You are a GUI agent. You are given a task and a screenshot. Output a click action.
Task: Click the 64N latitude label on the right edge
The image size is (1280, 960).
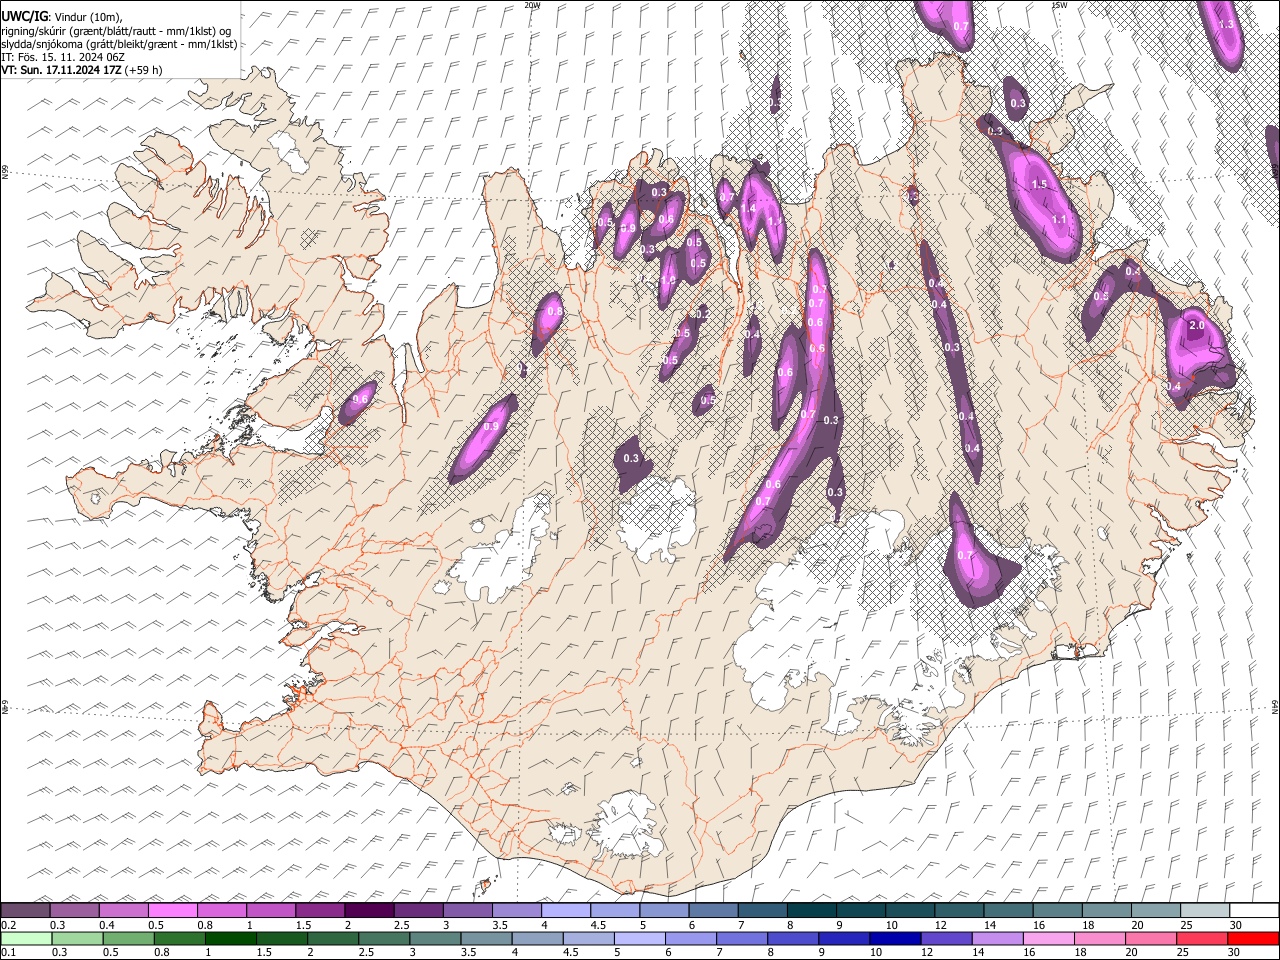tap(1275, 706)
